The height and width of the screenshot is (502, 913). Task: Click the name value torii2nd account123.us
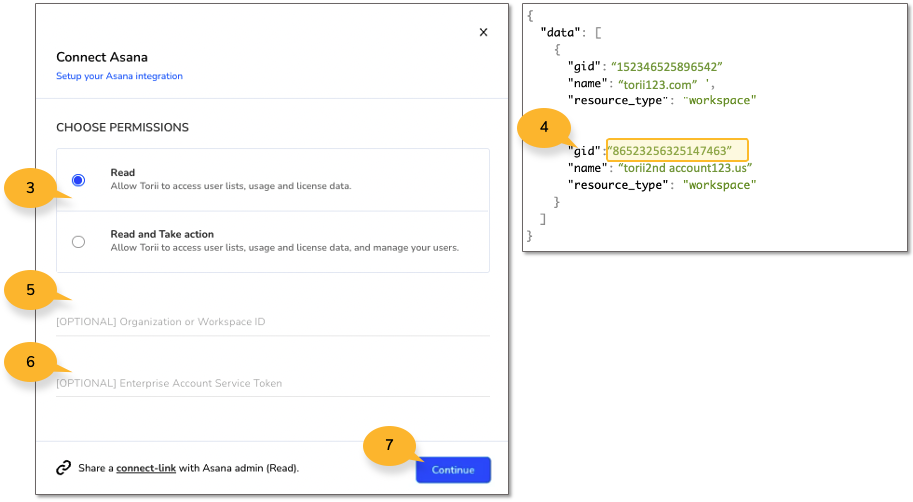point(685,168)
